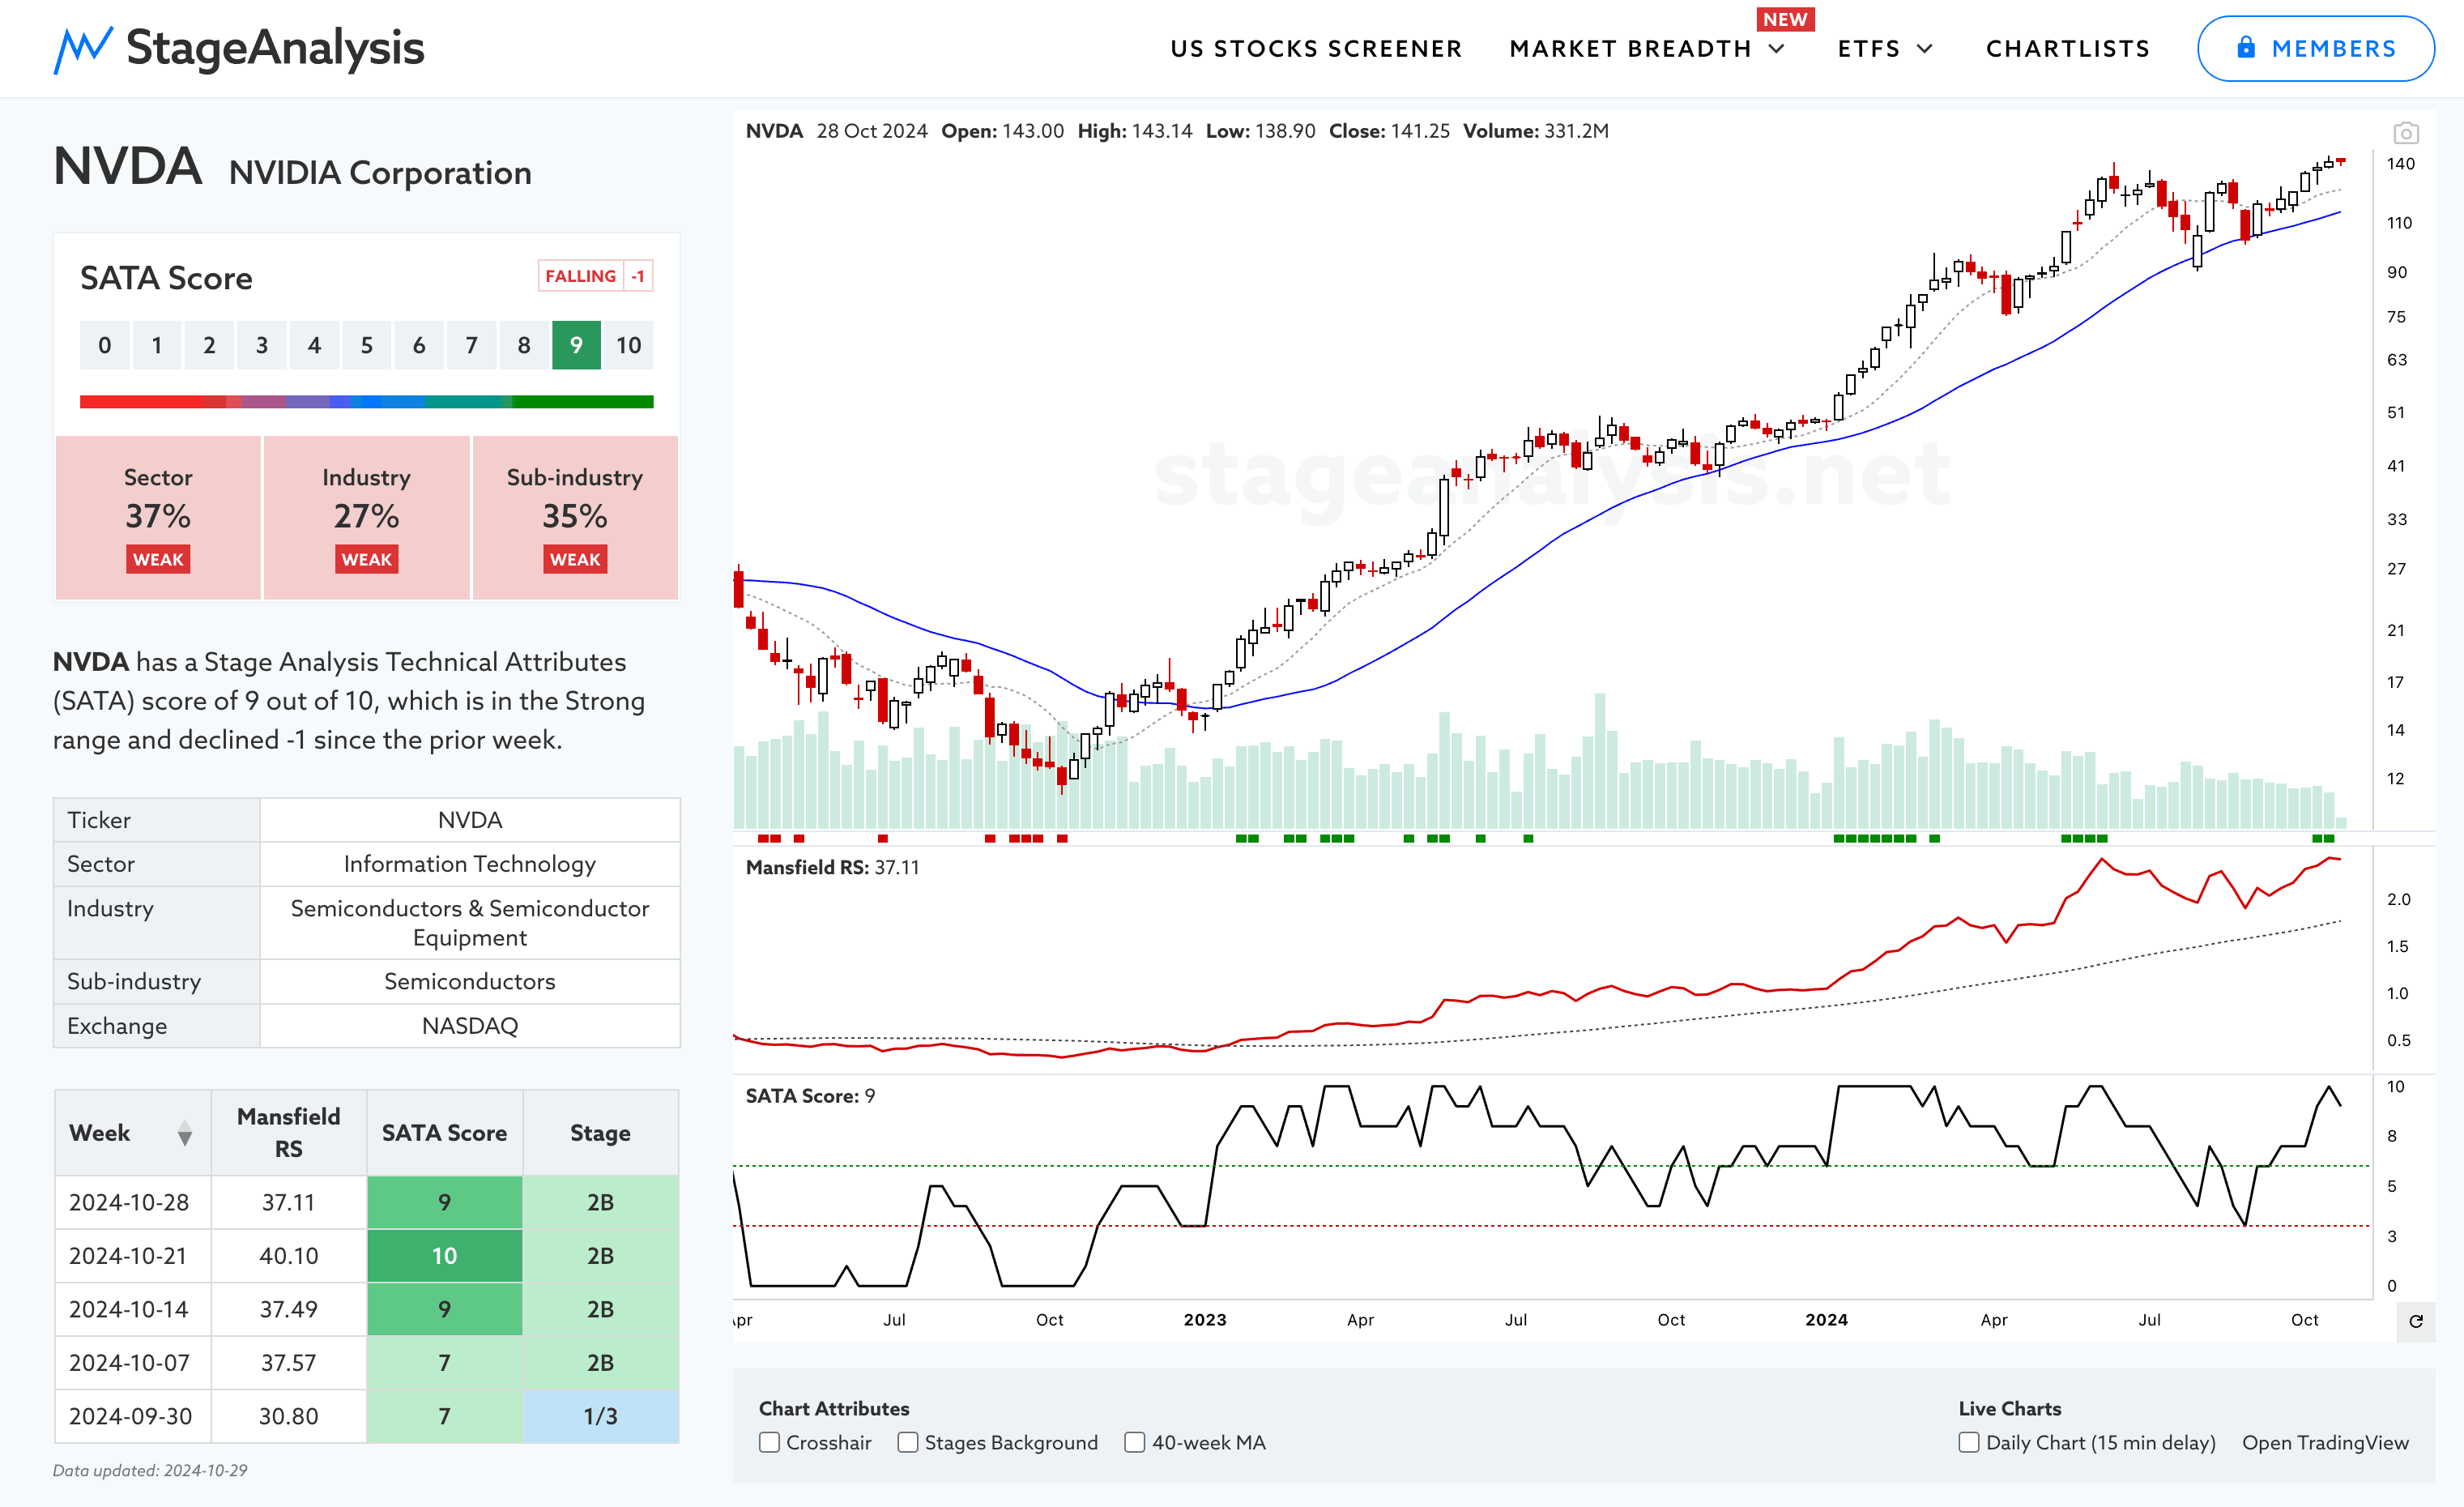
Task: Click the SATA Score: 9 chart label
Action: [x=810, y=1096]
